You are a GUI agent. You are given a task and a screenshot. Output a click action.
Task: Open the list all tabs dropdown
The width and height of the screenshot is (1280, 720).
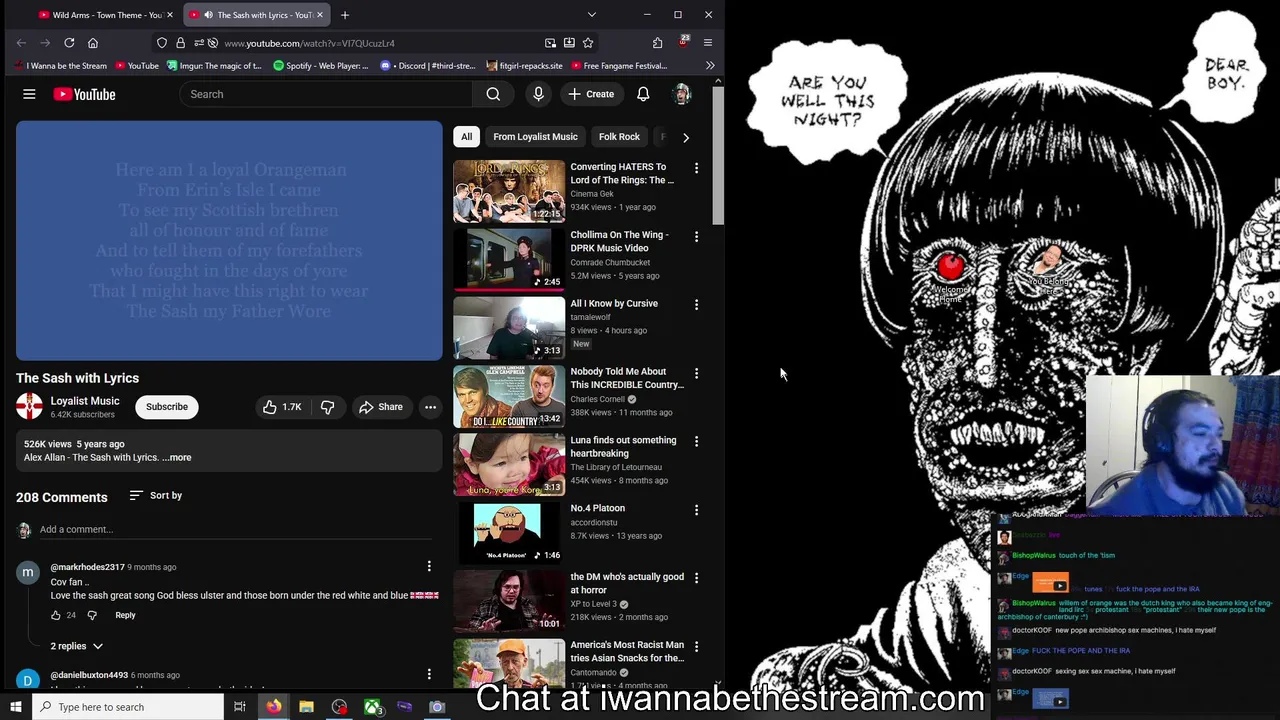(591, 15)
